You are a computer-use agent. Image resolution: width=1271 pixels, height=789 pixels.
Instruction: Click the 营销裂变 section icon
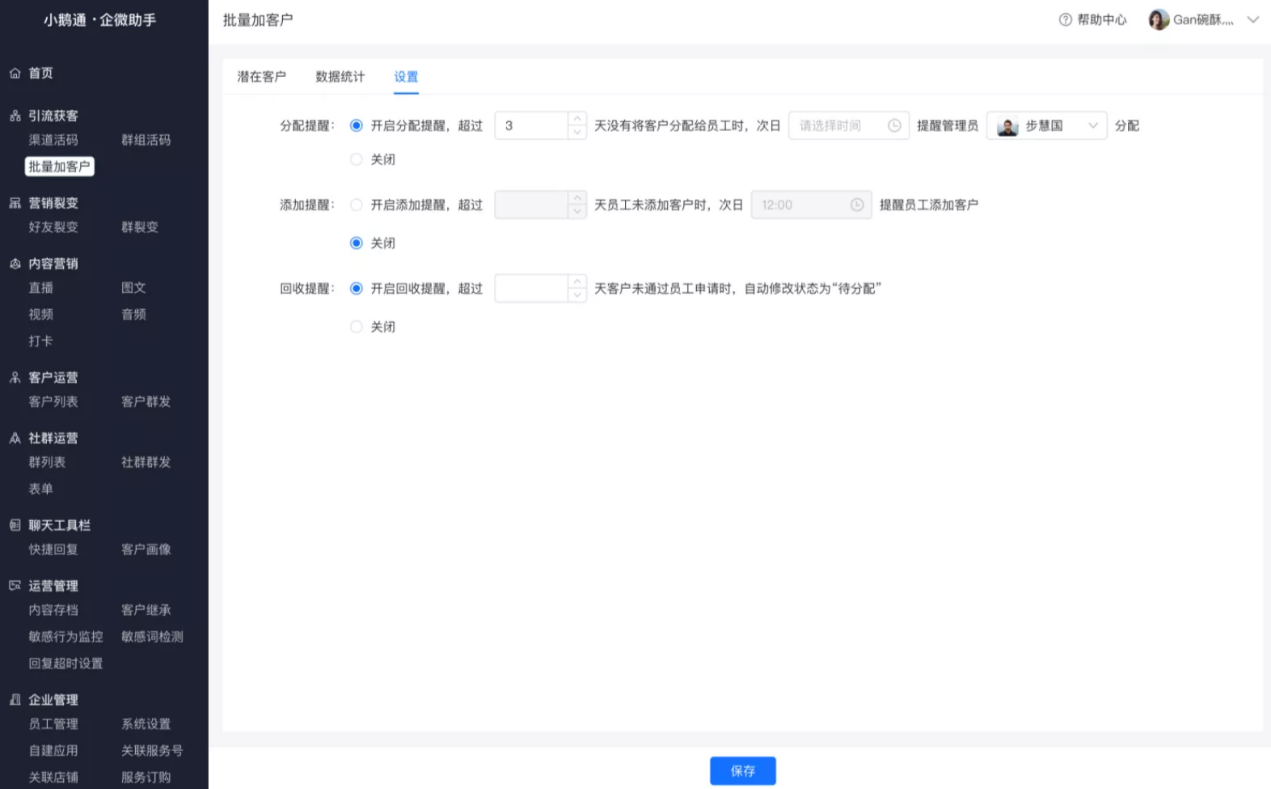pyautogui.click(x=14, y=203)
